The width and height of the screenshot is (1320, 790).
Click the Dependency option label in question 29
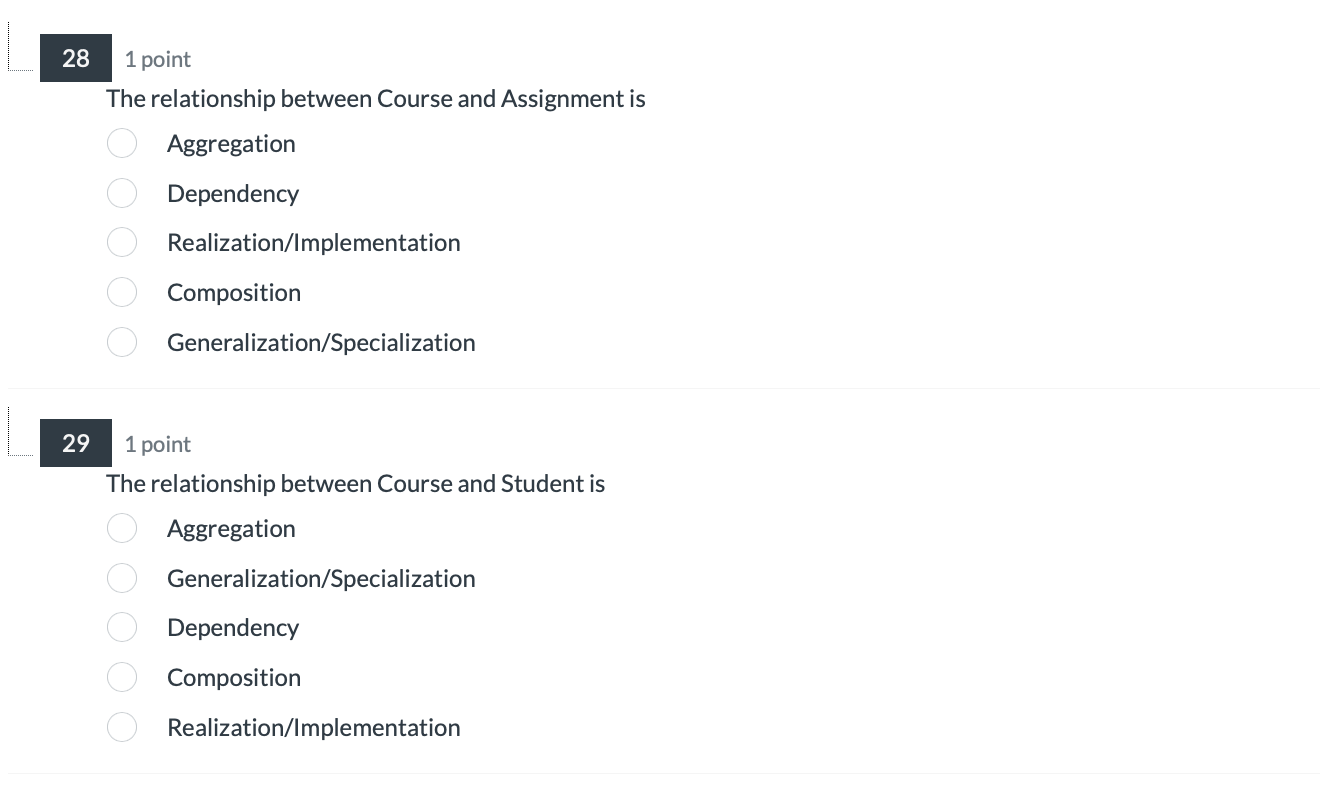coord(233,627)
